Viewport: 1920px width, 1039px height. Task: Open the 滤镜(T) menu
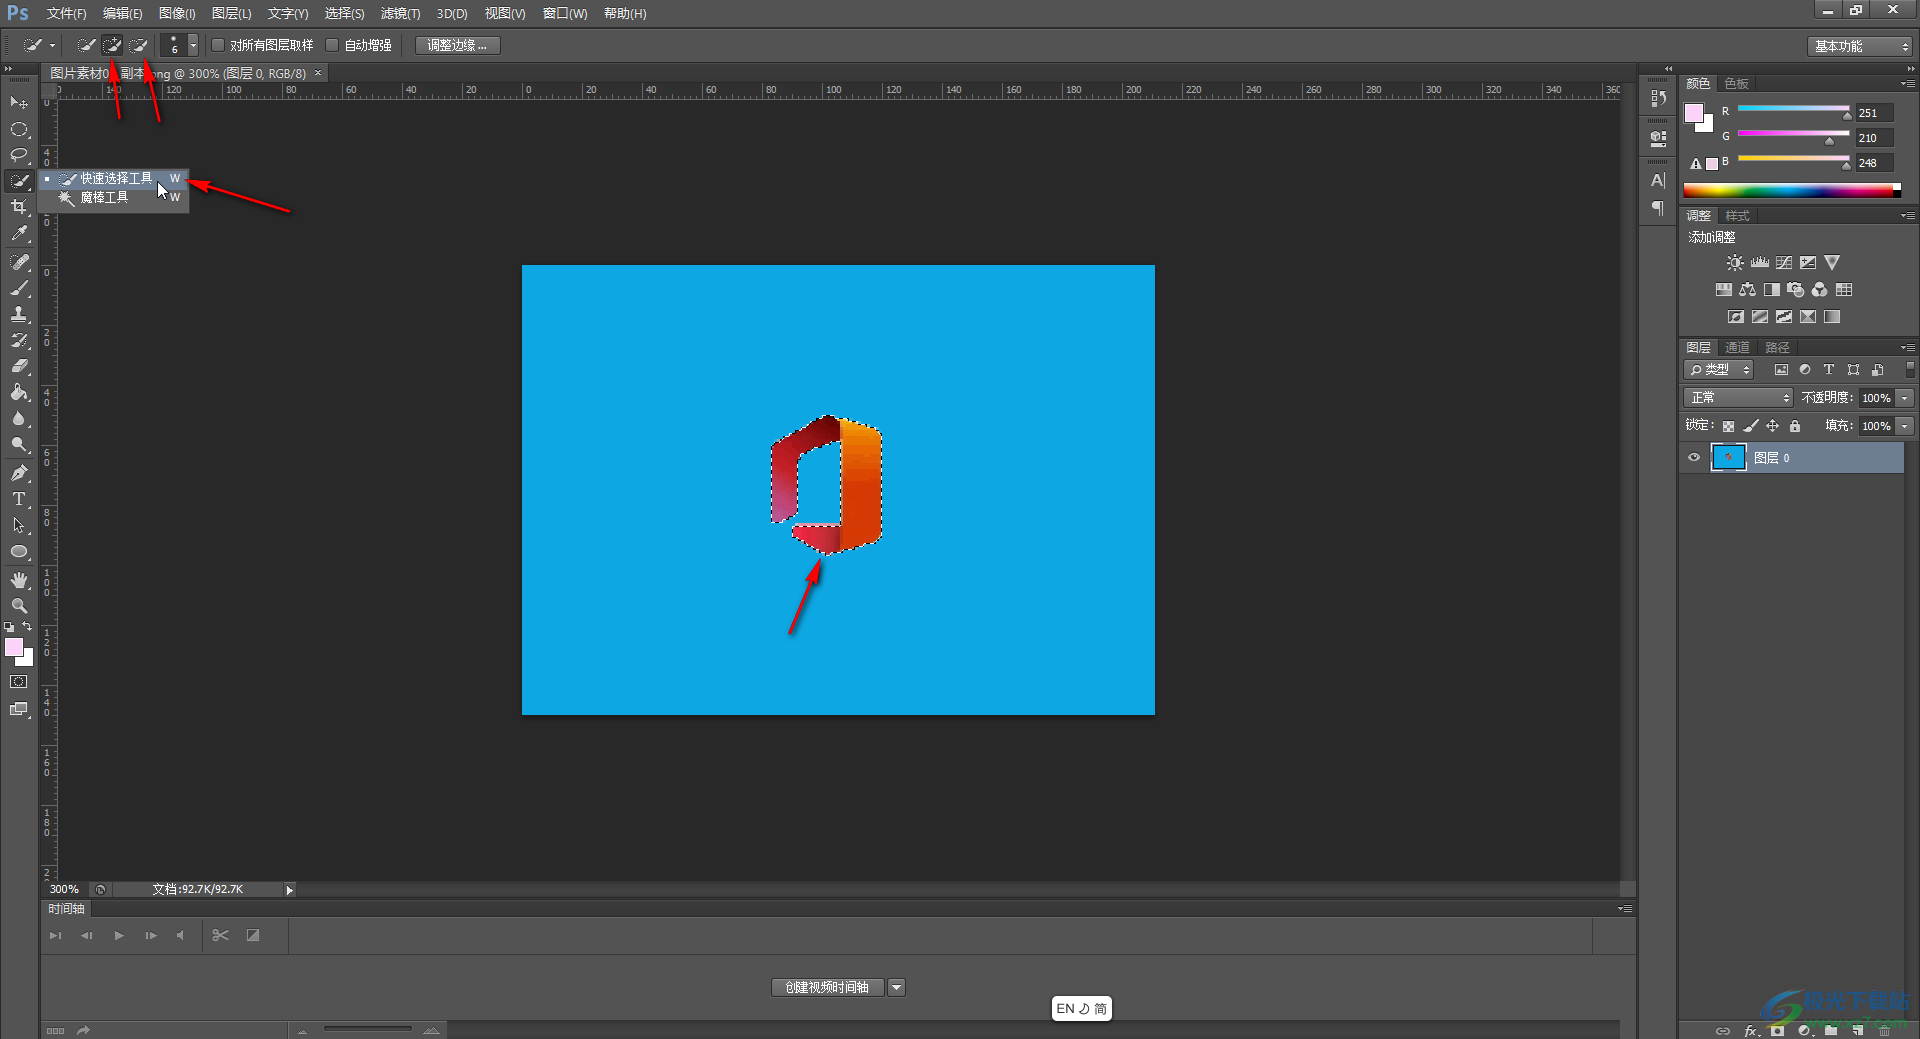tap(400, 14)
